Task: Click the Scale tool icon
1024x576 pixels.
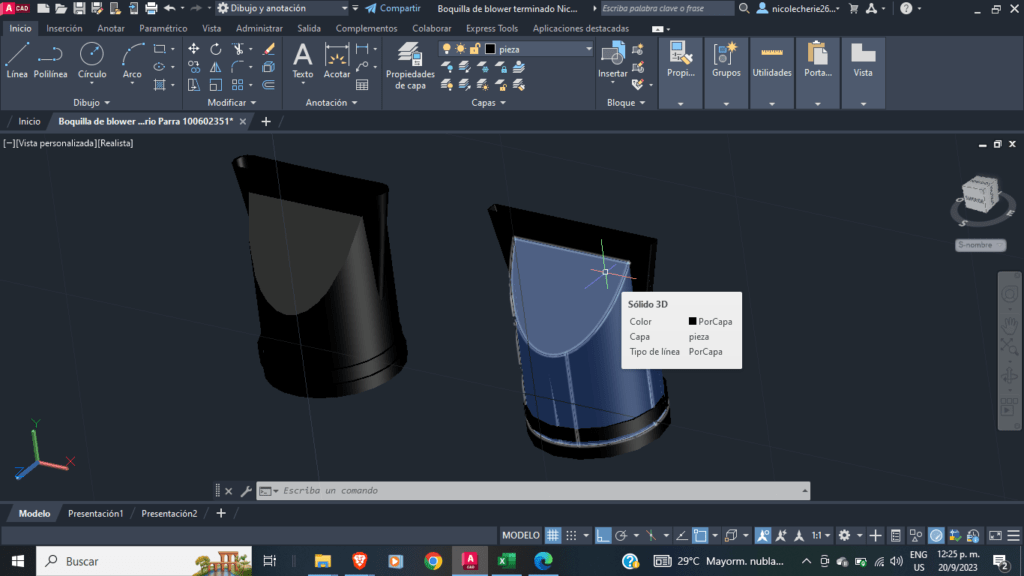Action: 216,85
